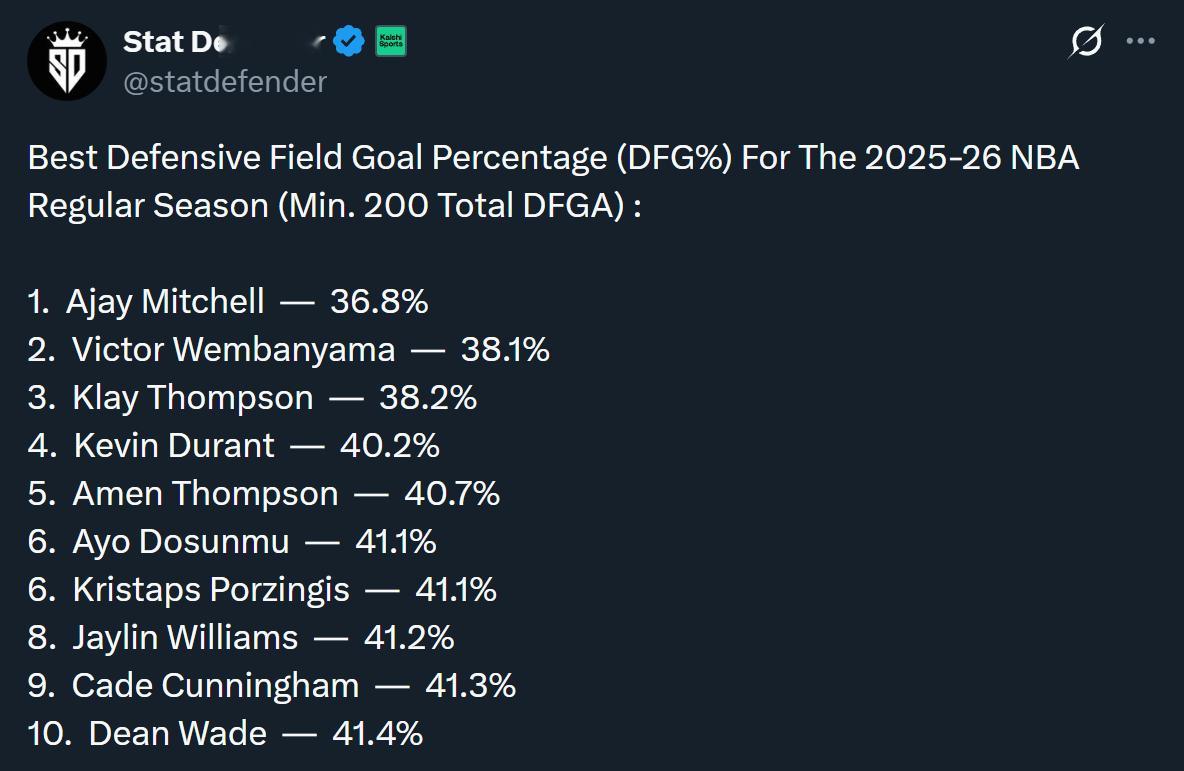Click the 'Min. 200 Total DFGA' text

(x=446, y=205)
